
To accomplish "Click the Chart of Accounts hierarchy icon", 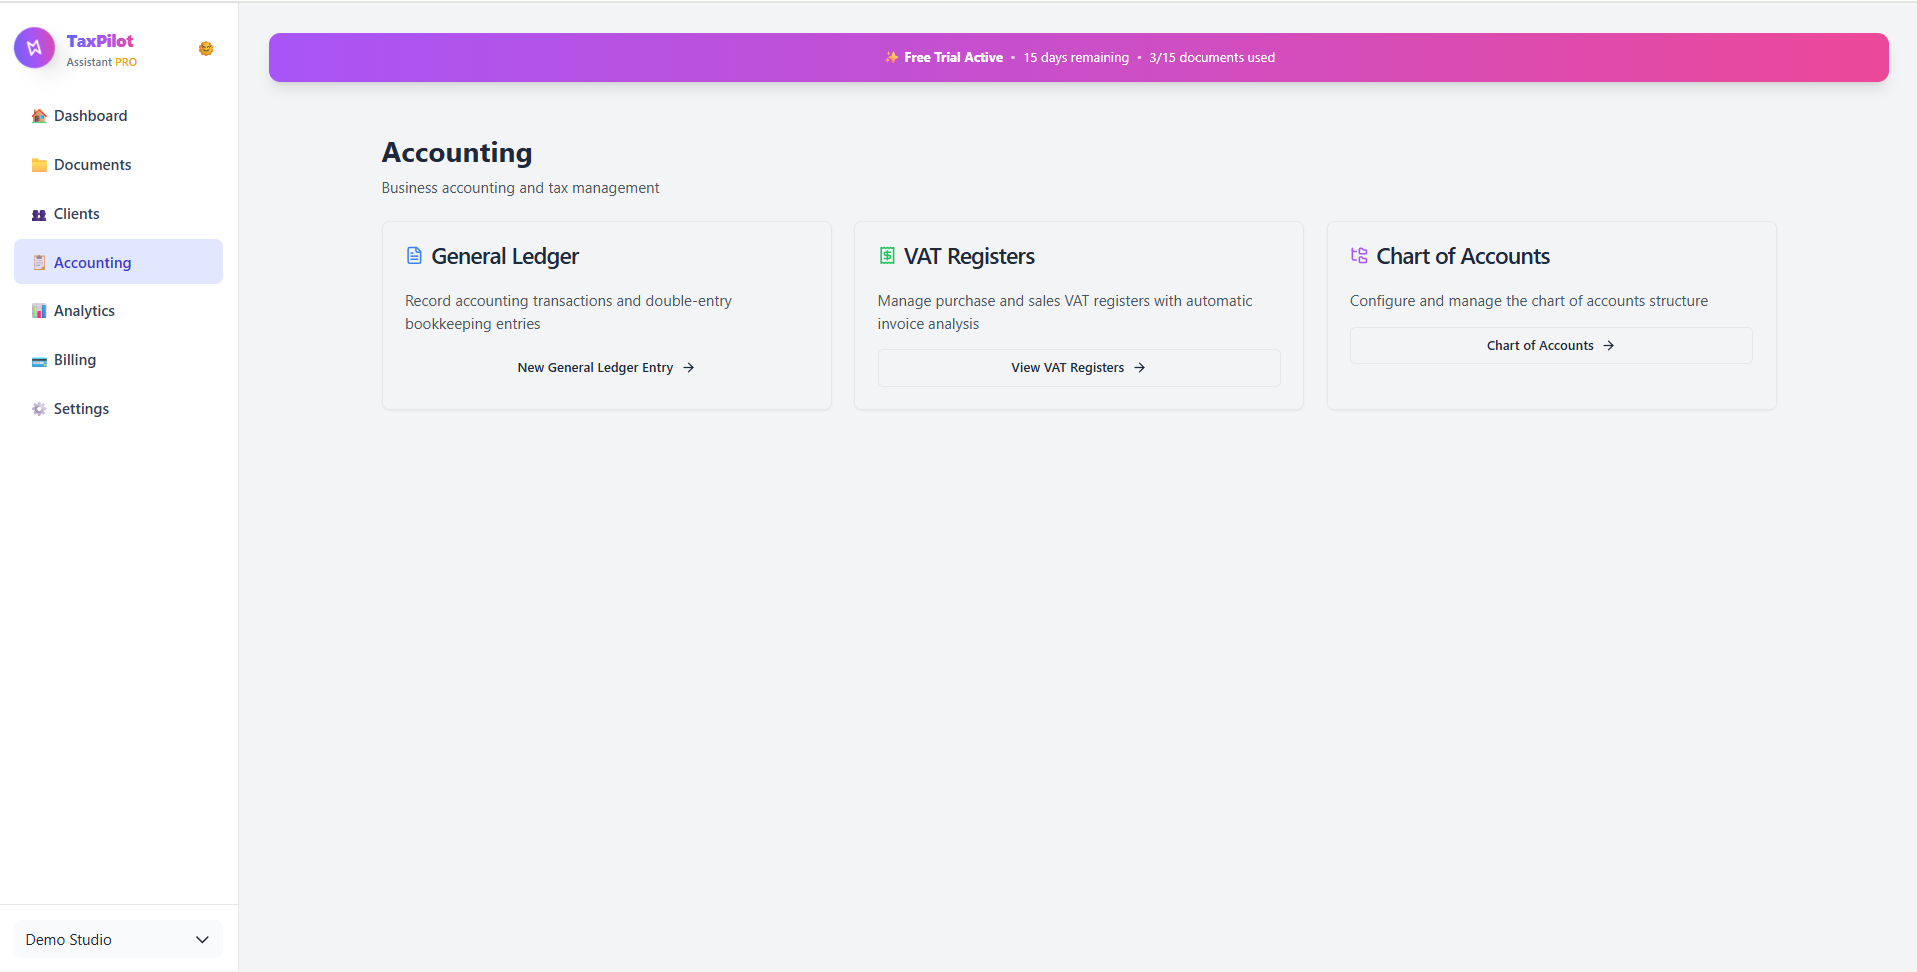I will pyautogui.click(x=1359, y=255).
